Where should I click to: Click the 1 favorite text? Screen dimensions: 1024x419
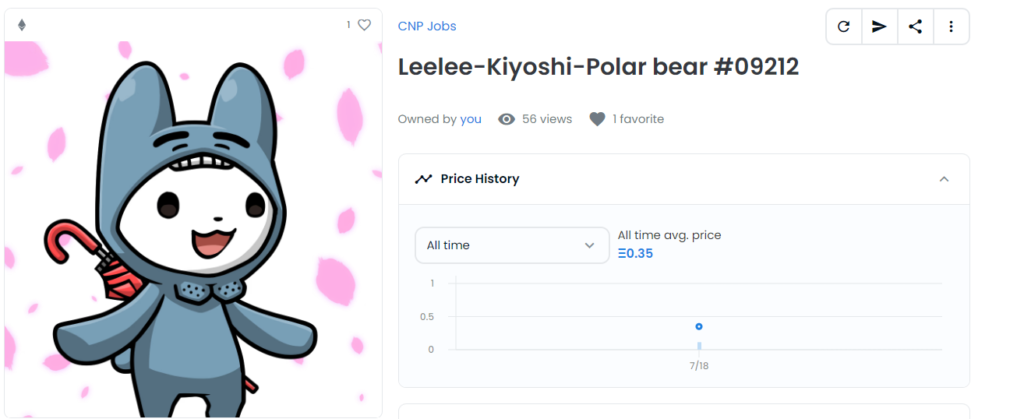pos(637,119)
